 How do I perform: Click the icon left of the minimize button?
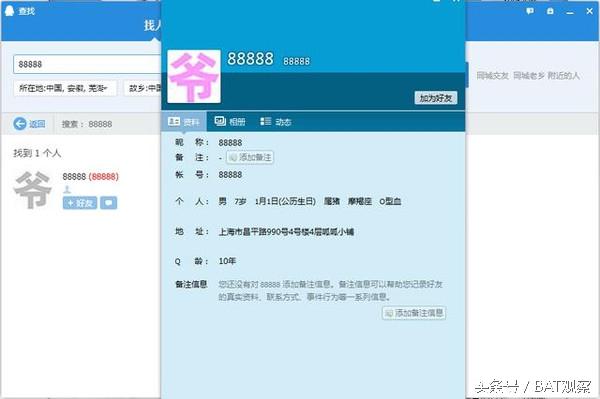click(550, 11)
